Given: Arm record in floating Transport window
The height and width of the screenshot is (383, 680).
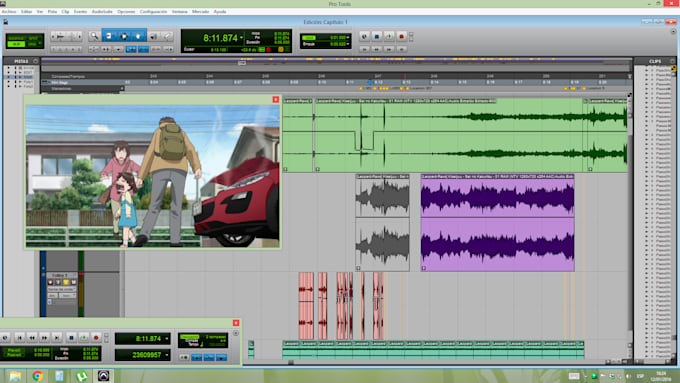Looking at the screenshot, I should [96, 337].
